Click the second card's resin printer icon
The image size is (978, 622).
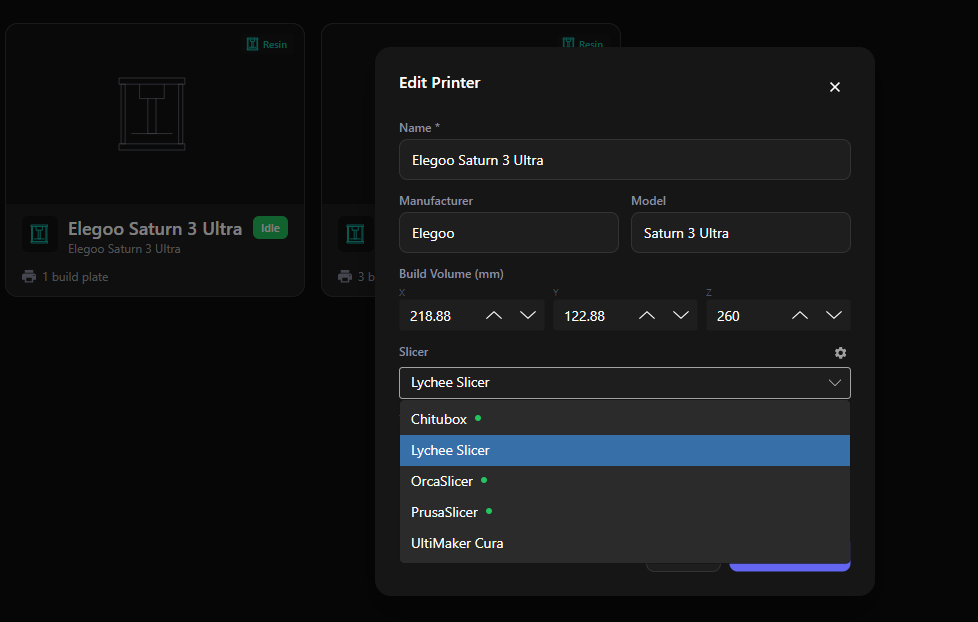coord(356,234)
